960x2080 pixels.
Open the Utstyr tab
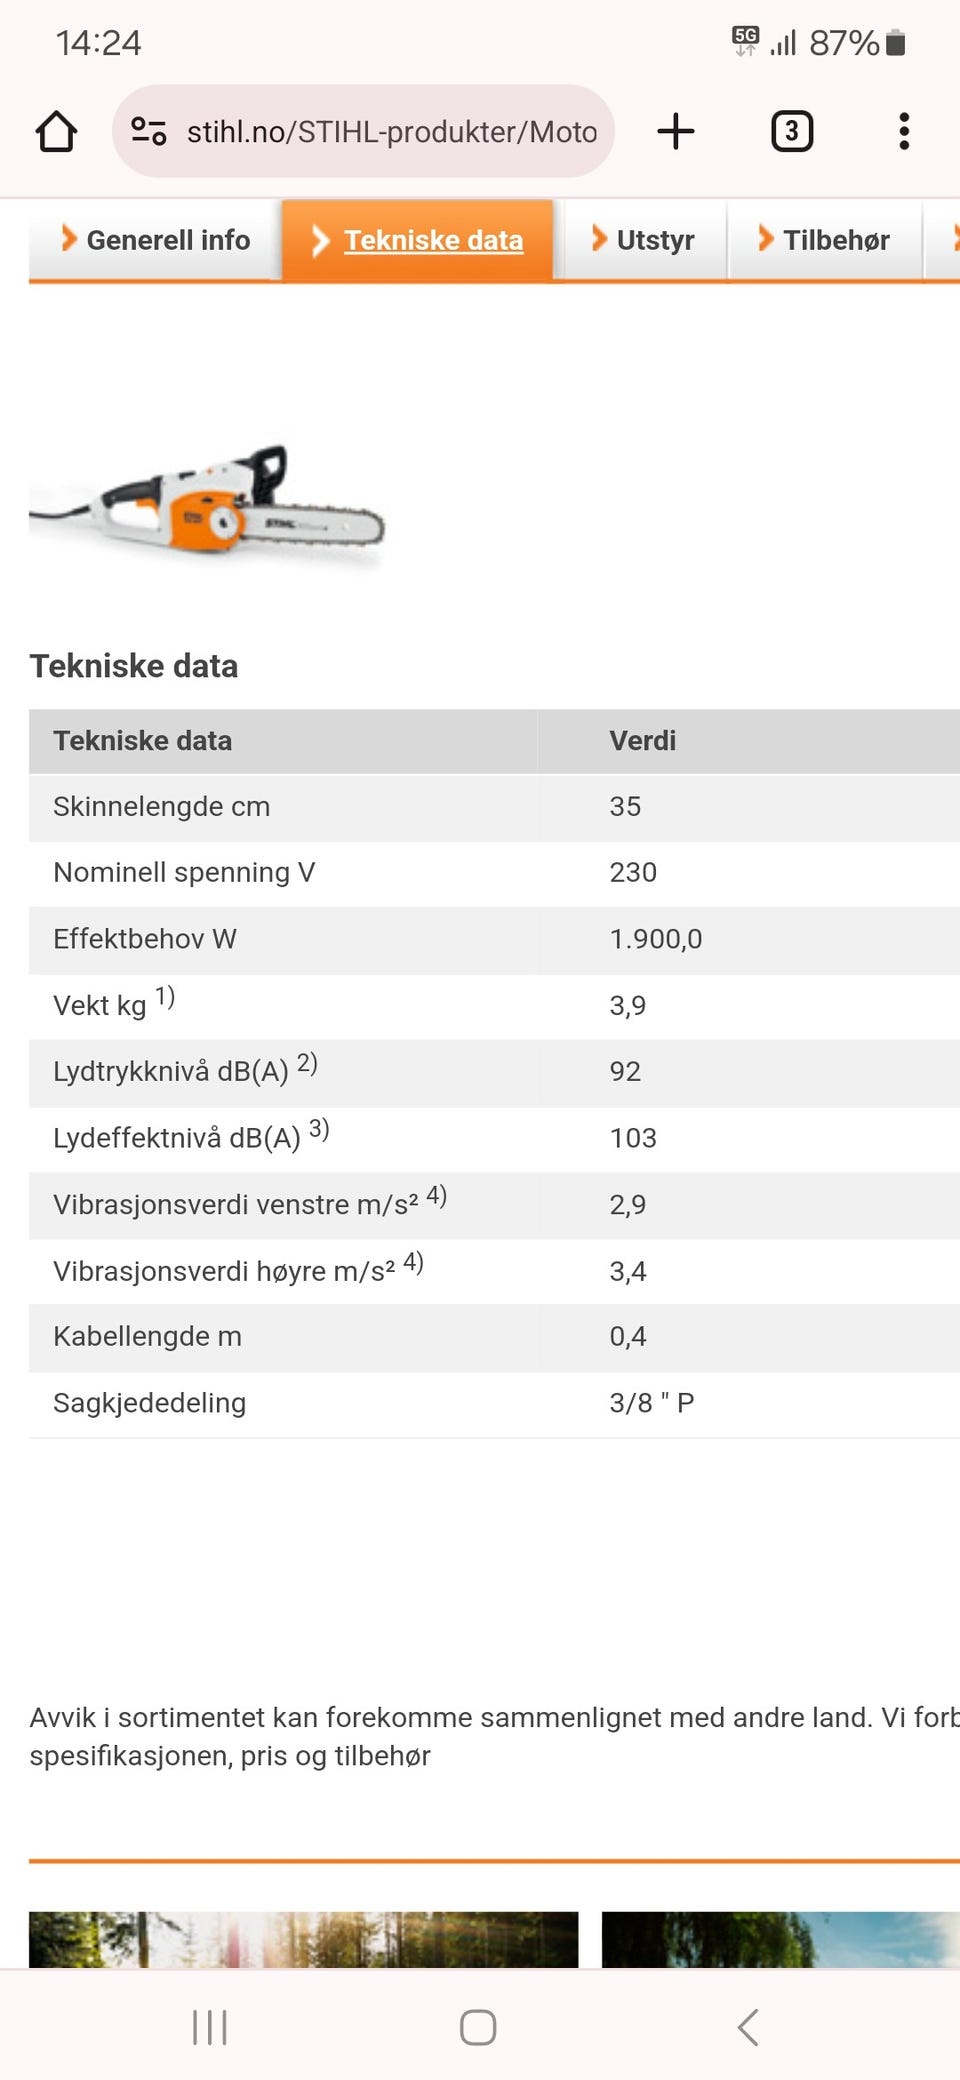click(x=644, y=240)
